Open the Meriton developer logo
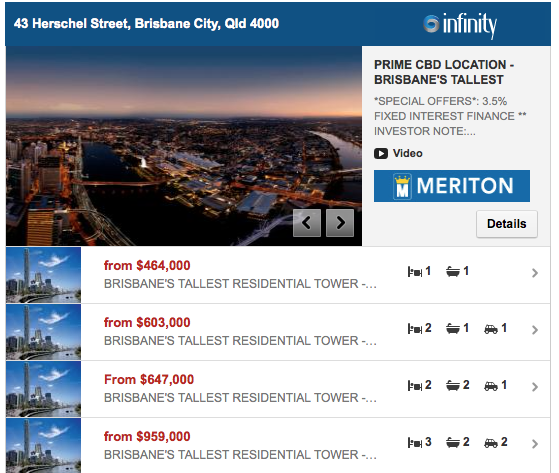The height and width of the screenshot is (473, 559). point(452,186)
